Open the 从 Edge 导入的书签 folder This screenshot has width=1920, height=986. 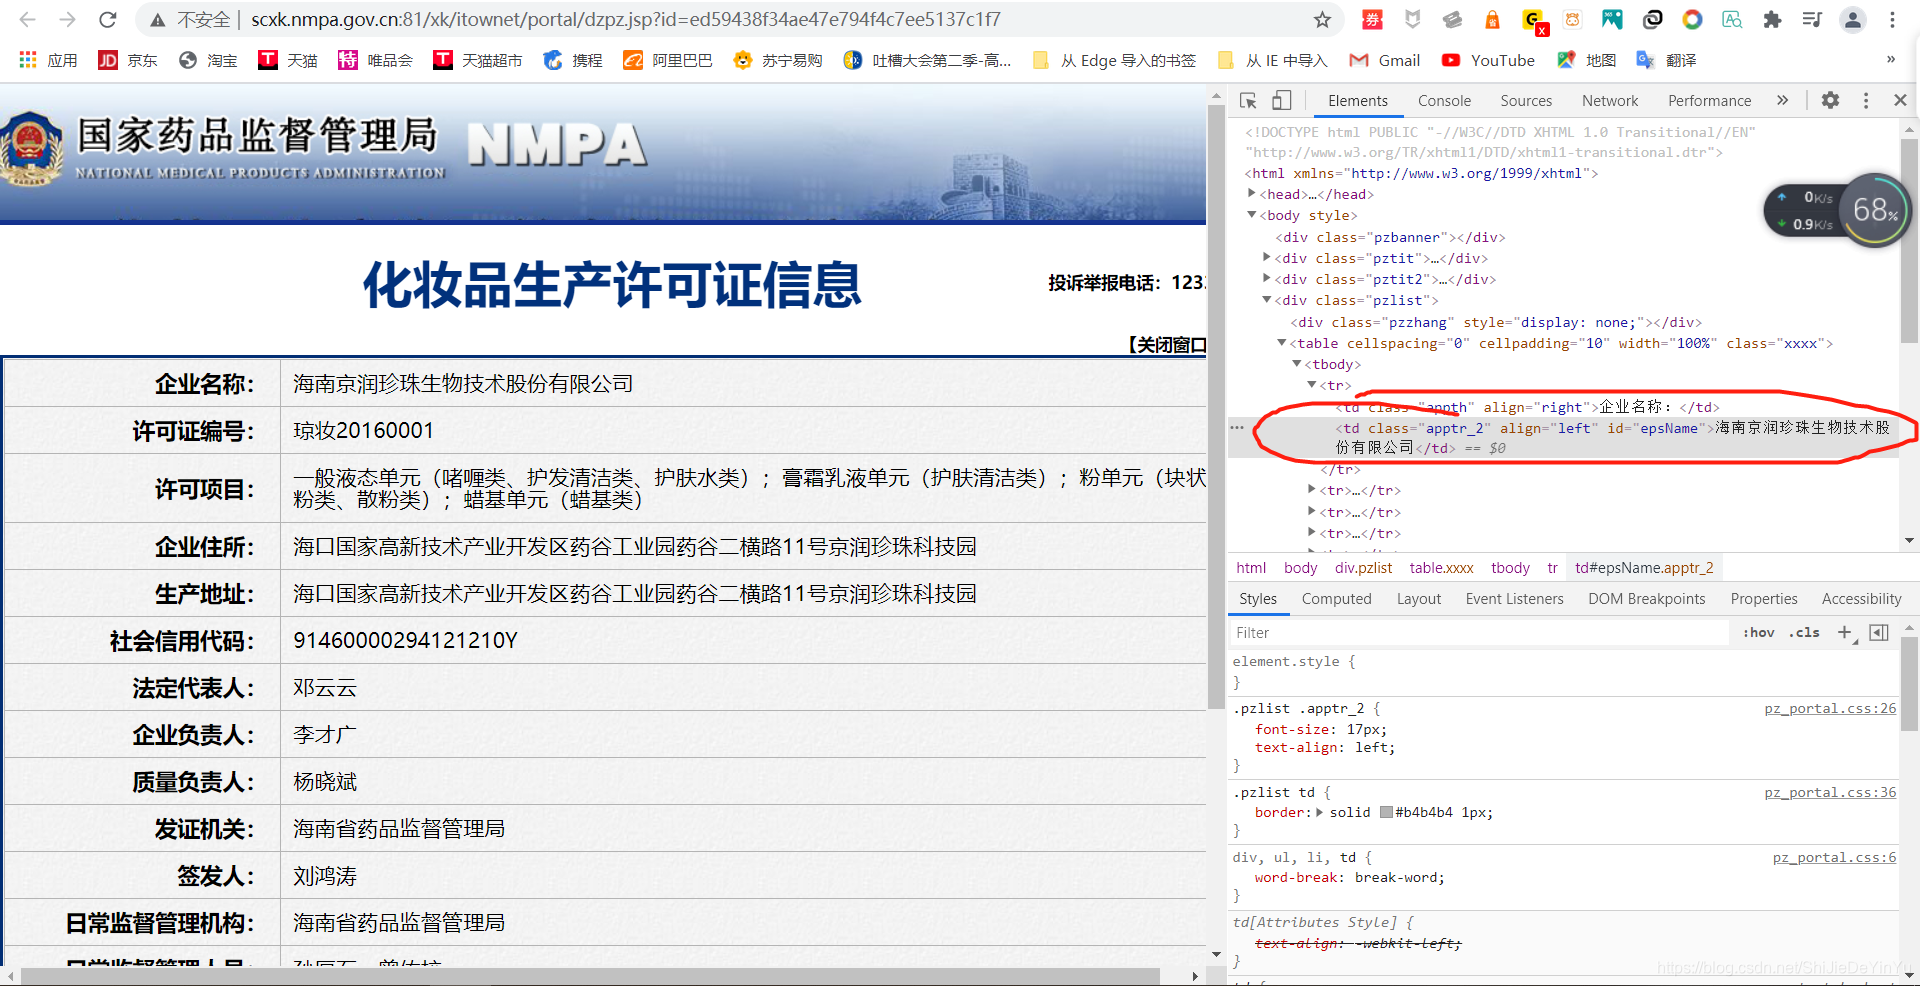1114,60
